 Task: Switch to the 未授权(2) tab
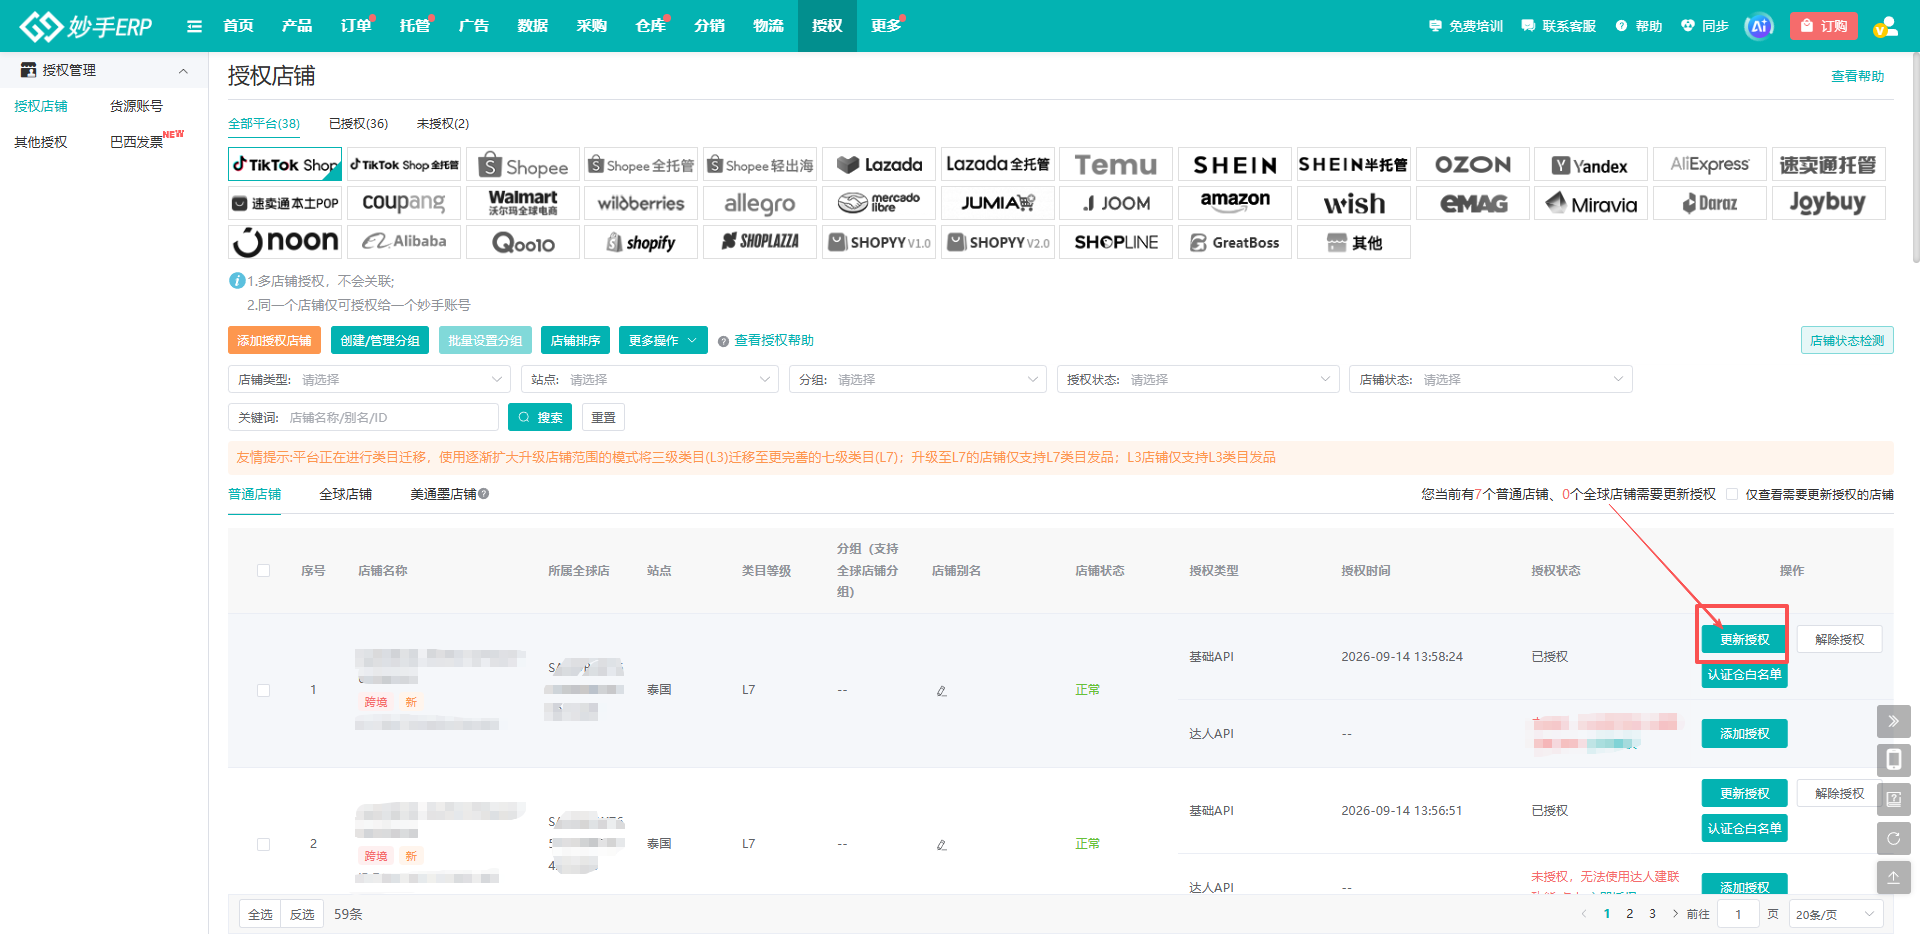click(x=443, y=124)
